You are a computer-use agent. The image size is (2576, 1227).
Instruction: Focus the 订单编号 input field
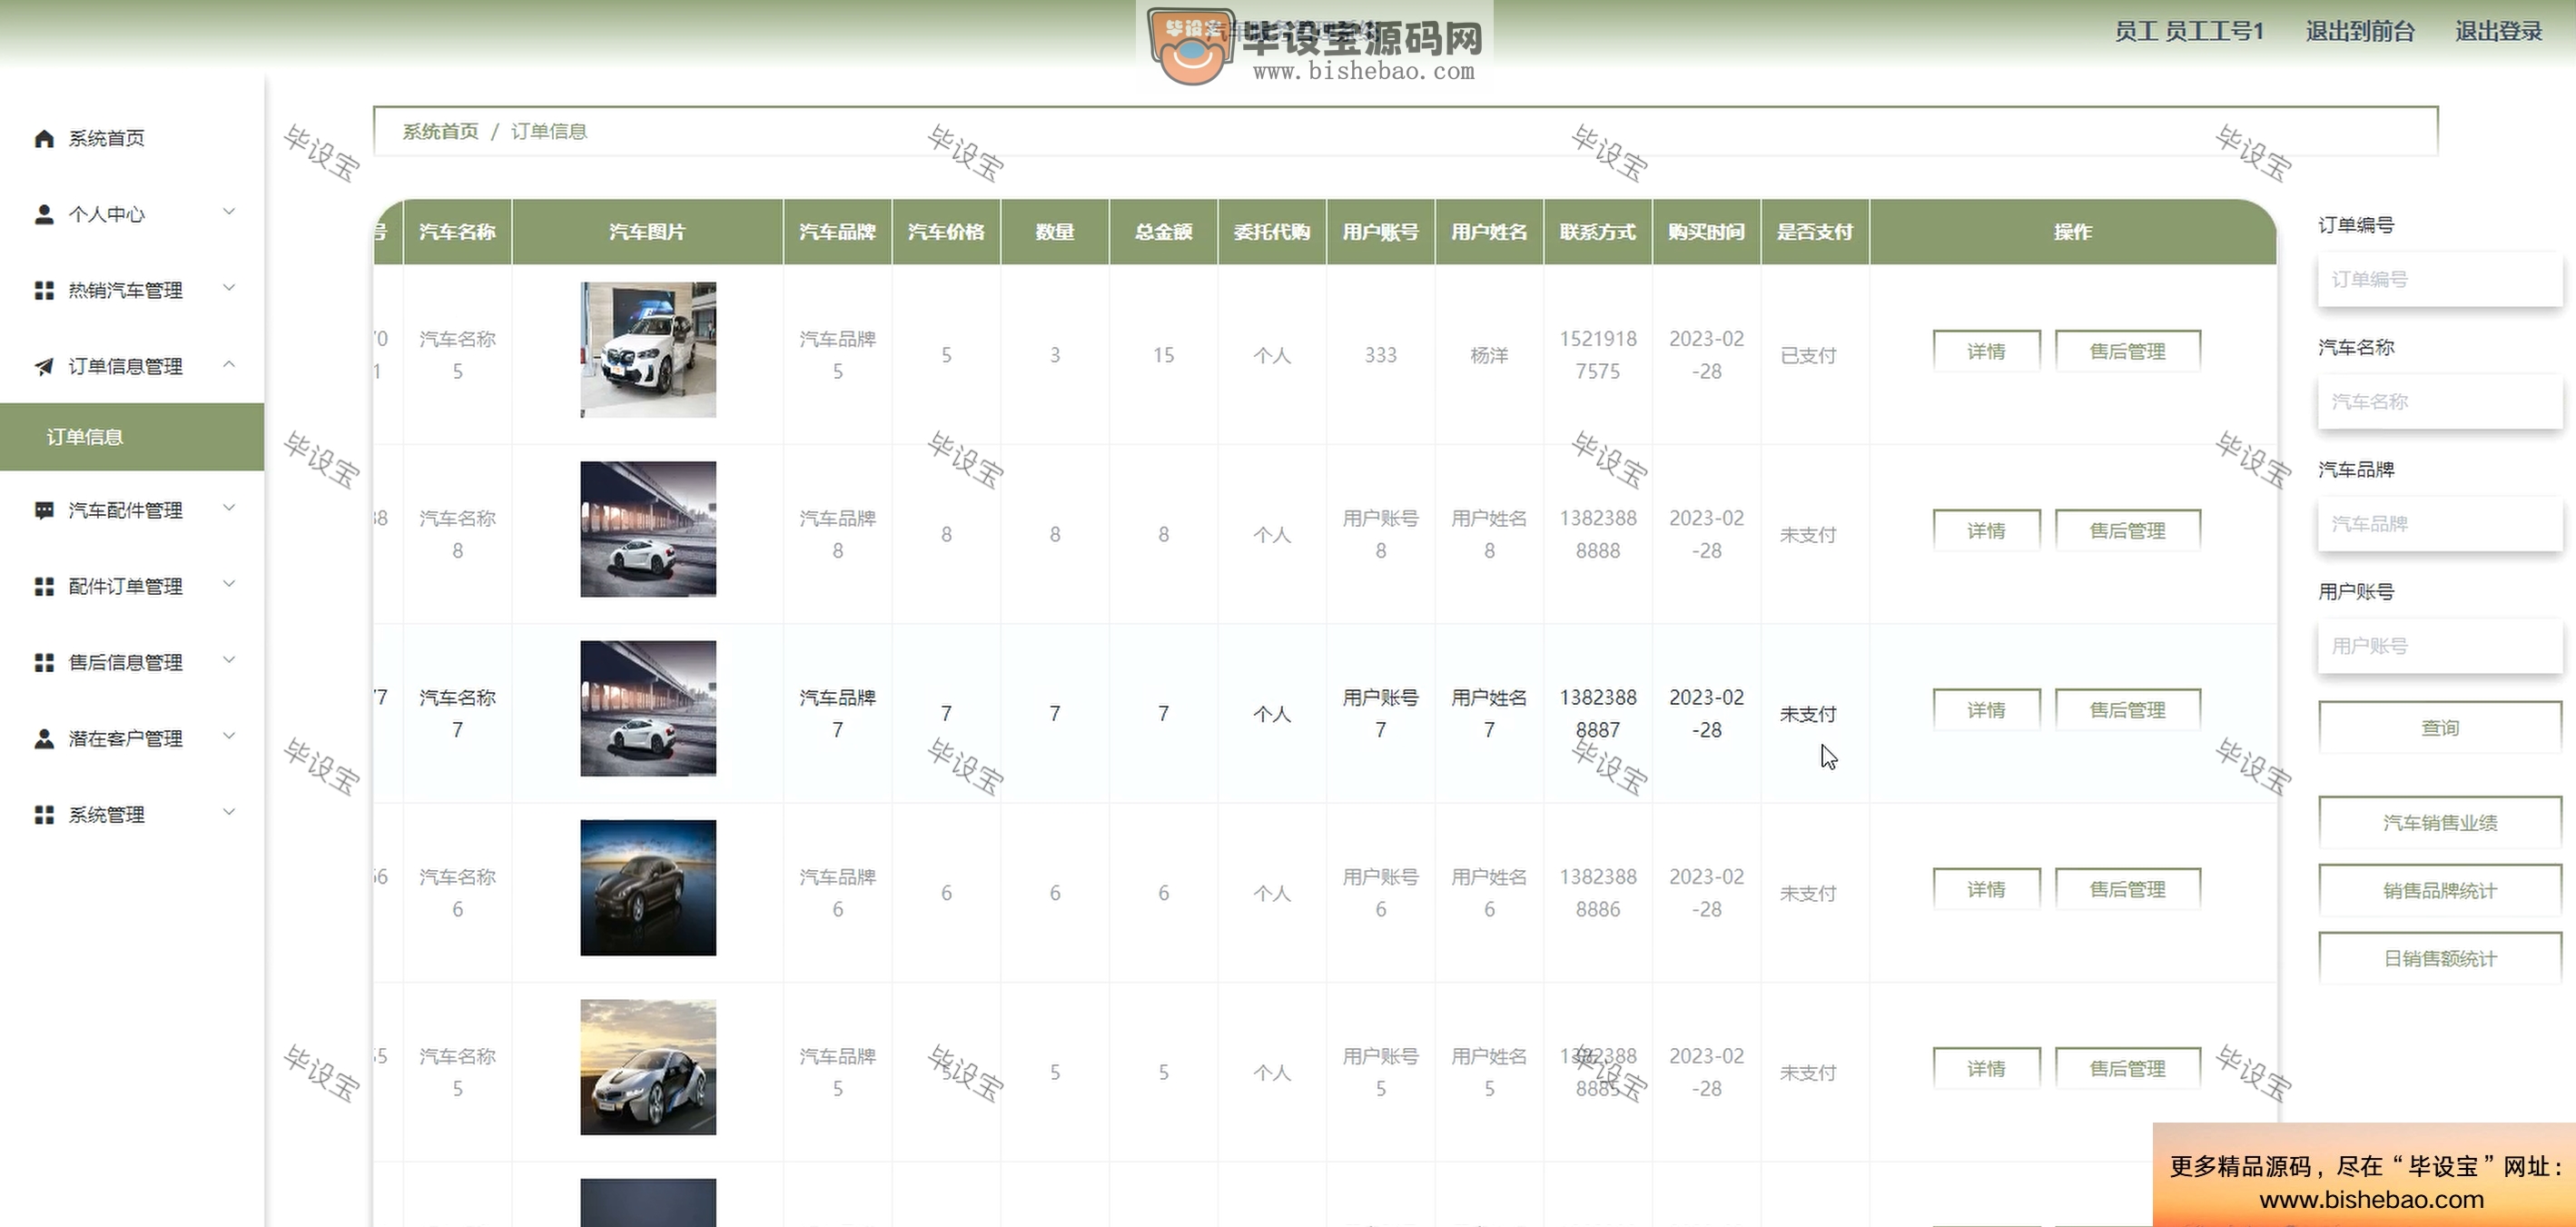pyautogui.click(x=2440, y=279)
